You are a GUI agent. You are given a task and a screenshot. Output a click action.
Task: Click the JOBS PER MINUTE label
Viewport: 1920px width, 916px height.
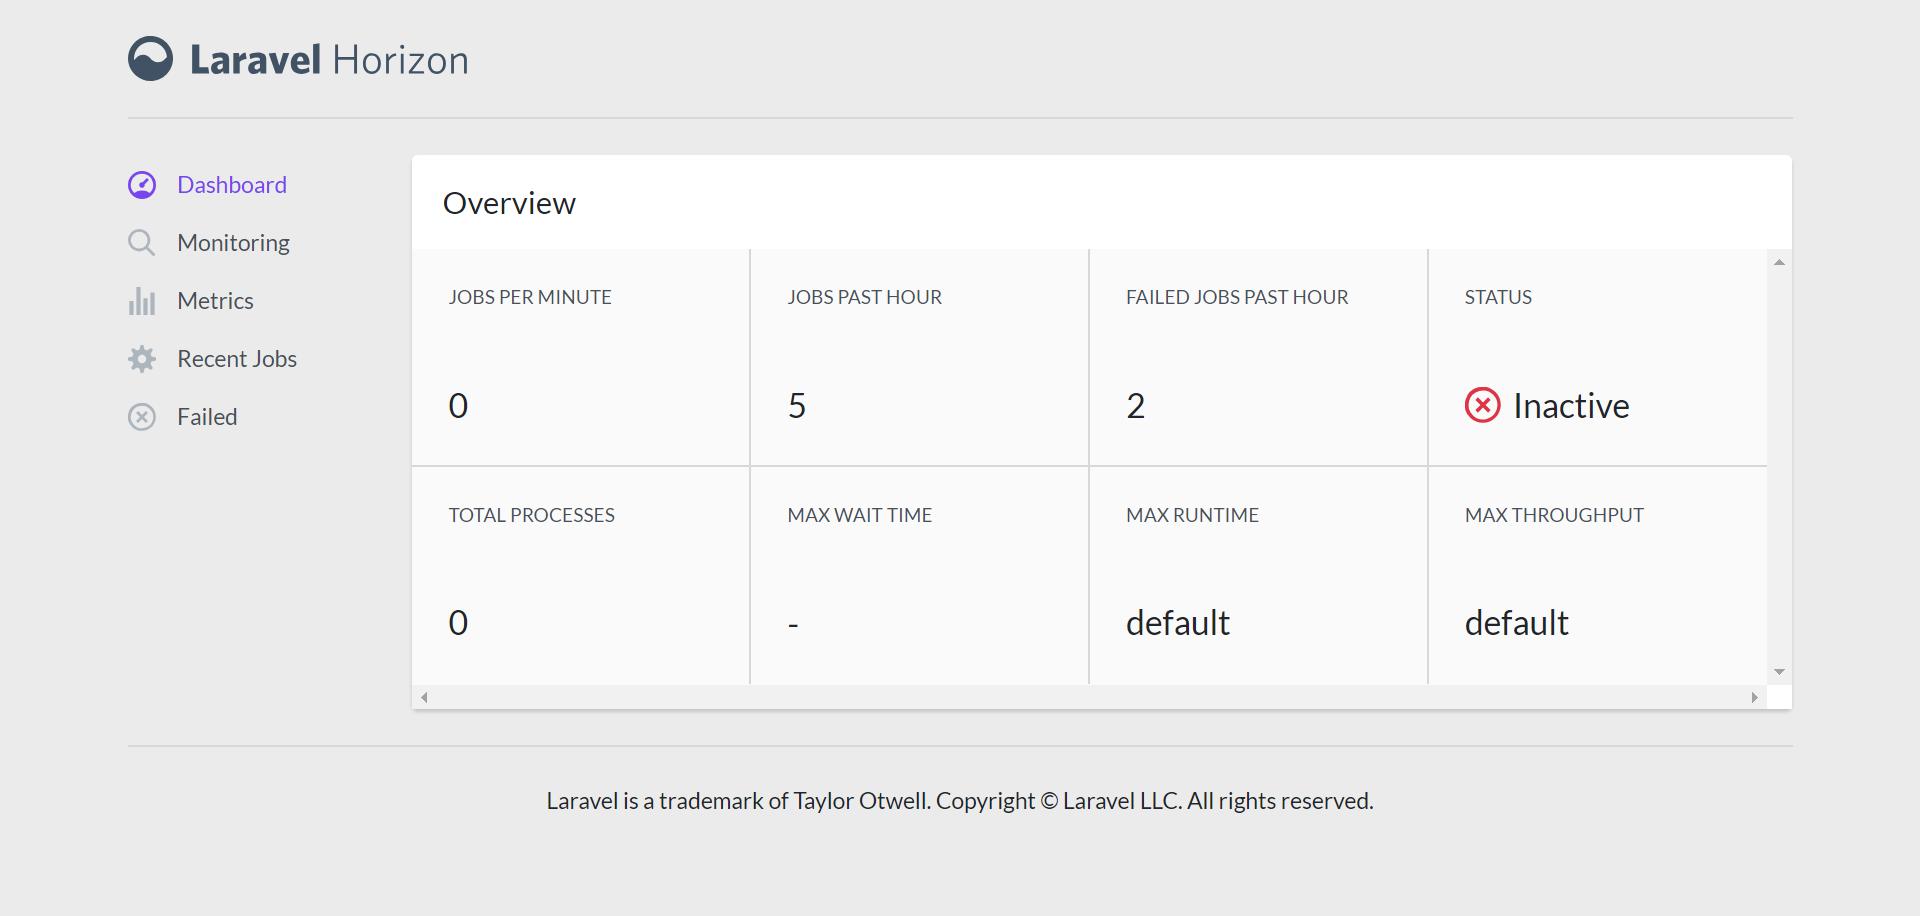pyautogui.click(x=530, y=297)
